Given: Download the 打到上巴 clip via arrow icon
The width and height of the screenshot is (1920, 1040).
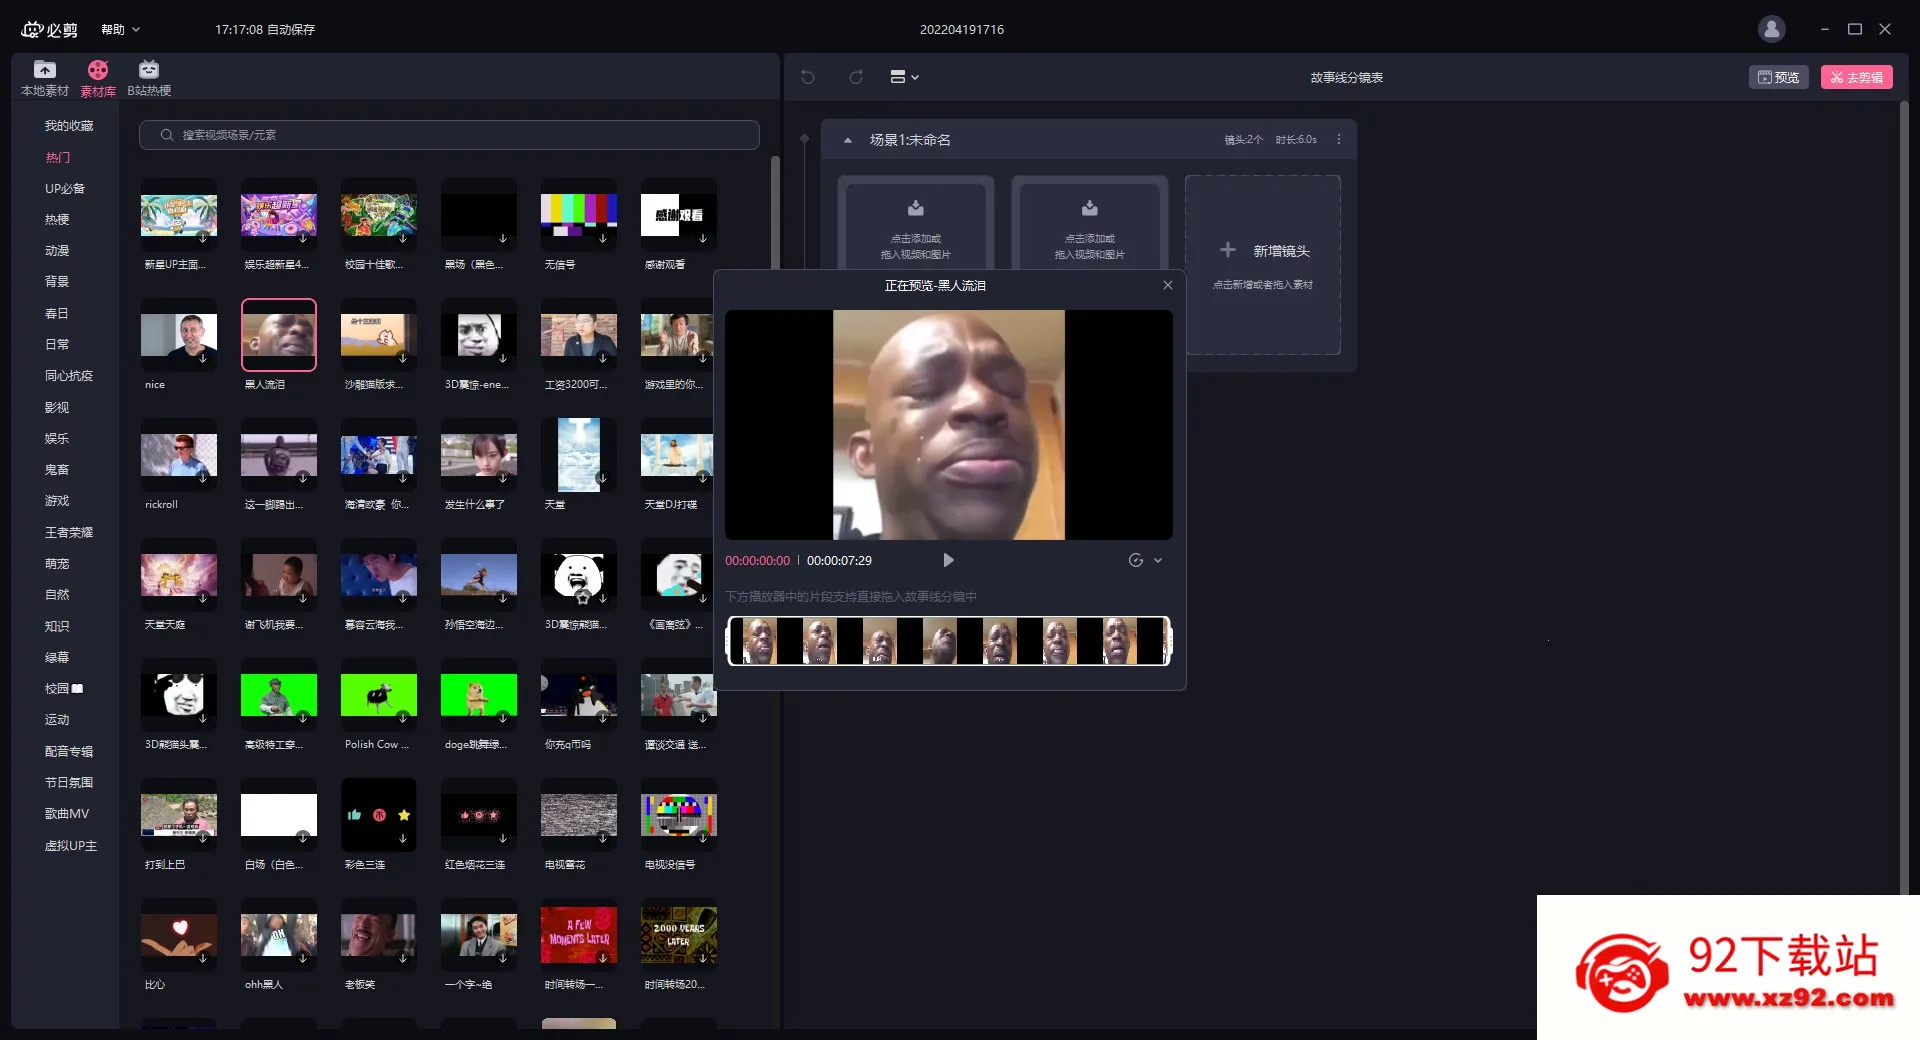Looking at the screenshot, I should coord(203,838).
